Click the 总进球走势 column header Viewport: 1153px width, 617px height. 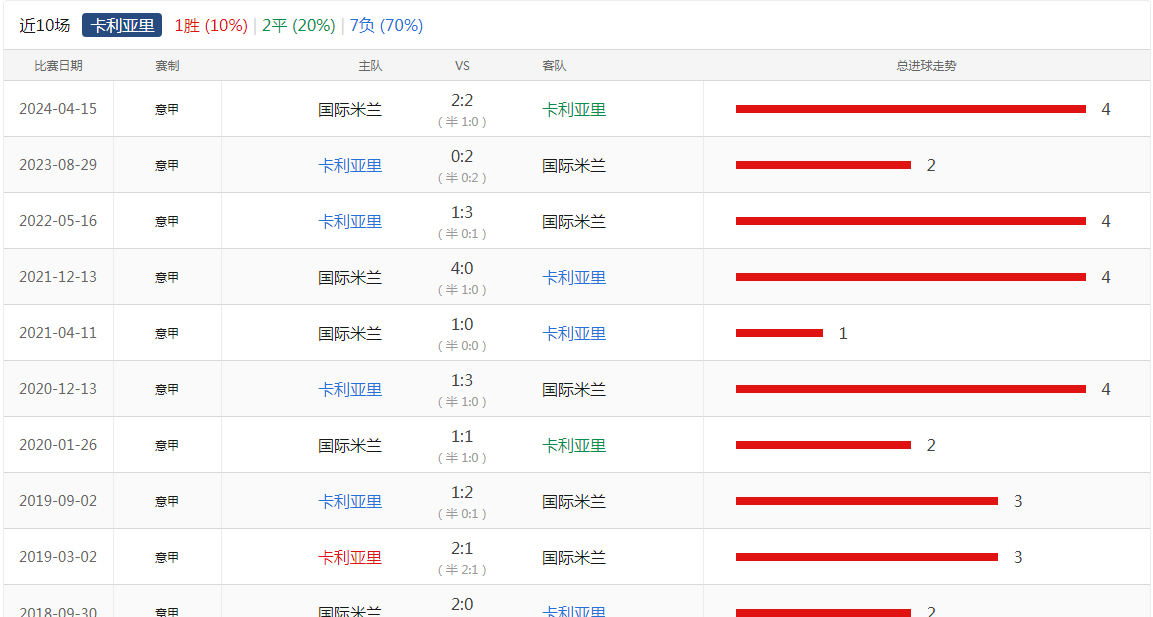(x=926, y=66)
